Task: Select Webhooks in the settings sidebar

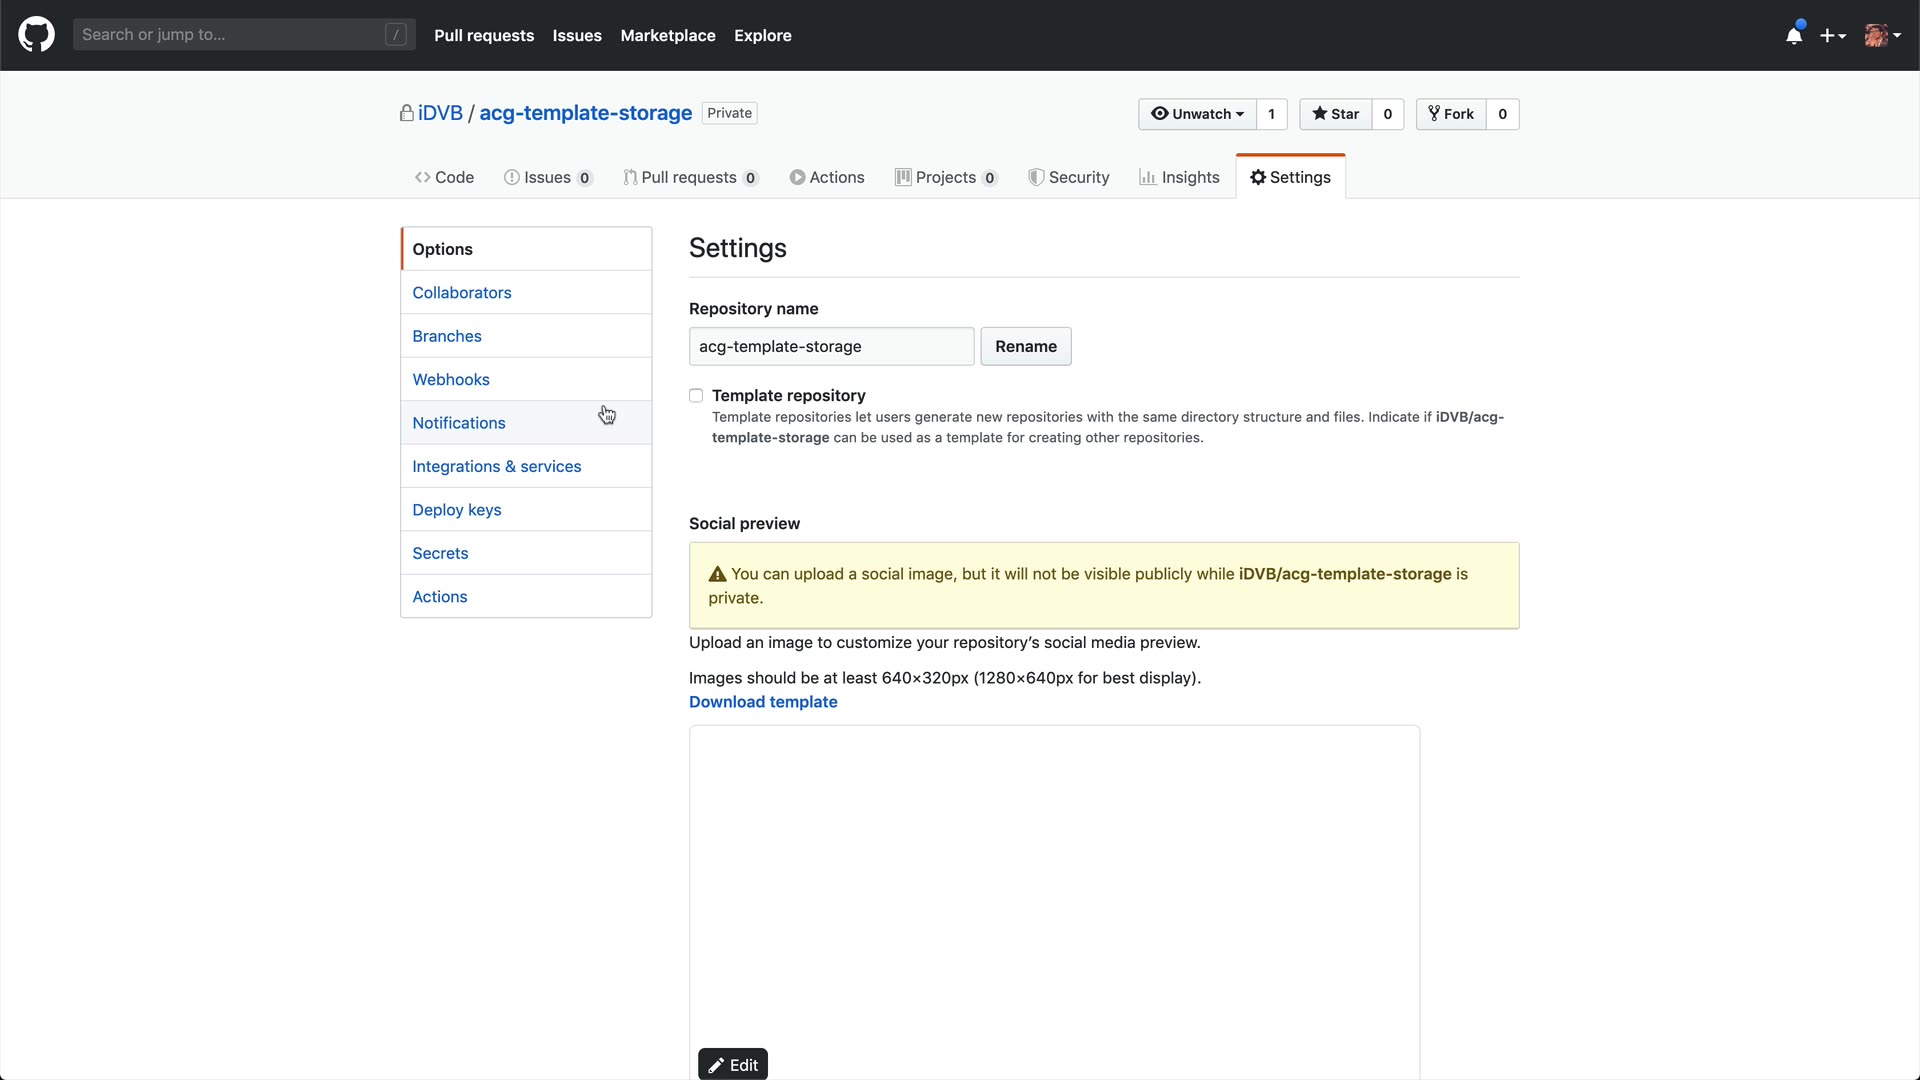Action: [451, 380]
